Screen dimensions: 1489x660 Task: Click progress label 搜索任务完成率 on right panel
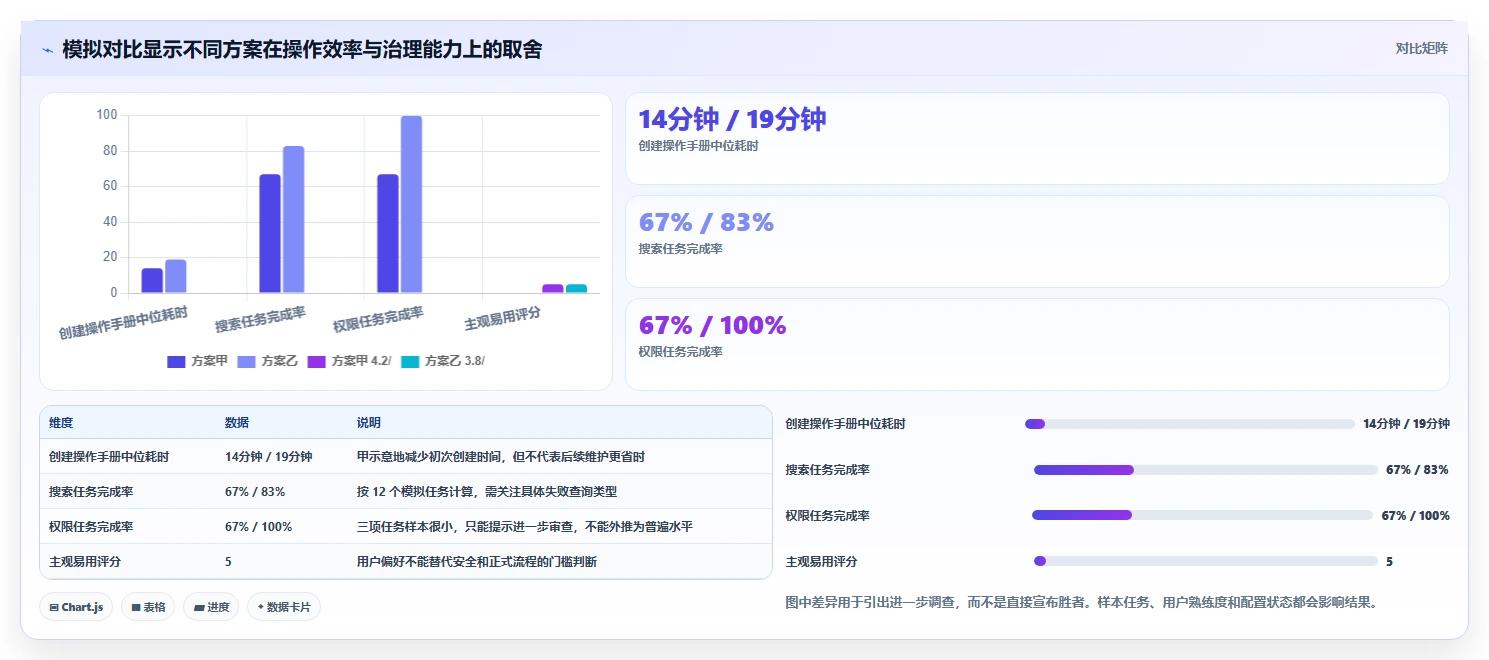(x=828, y=470)
